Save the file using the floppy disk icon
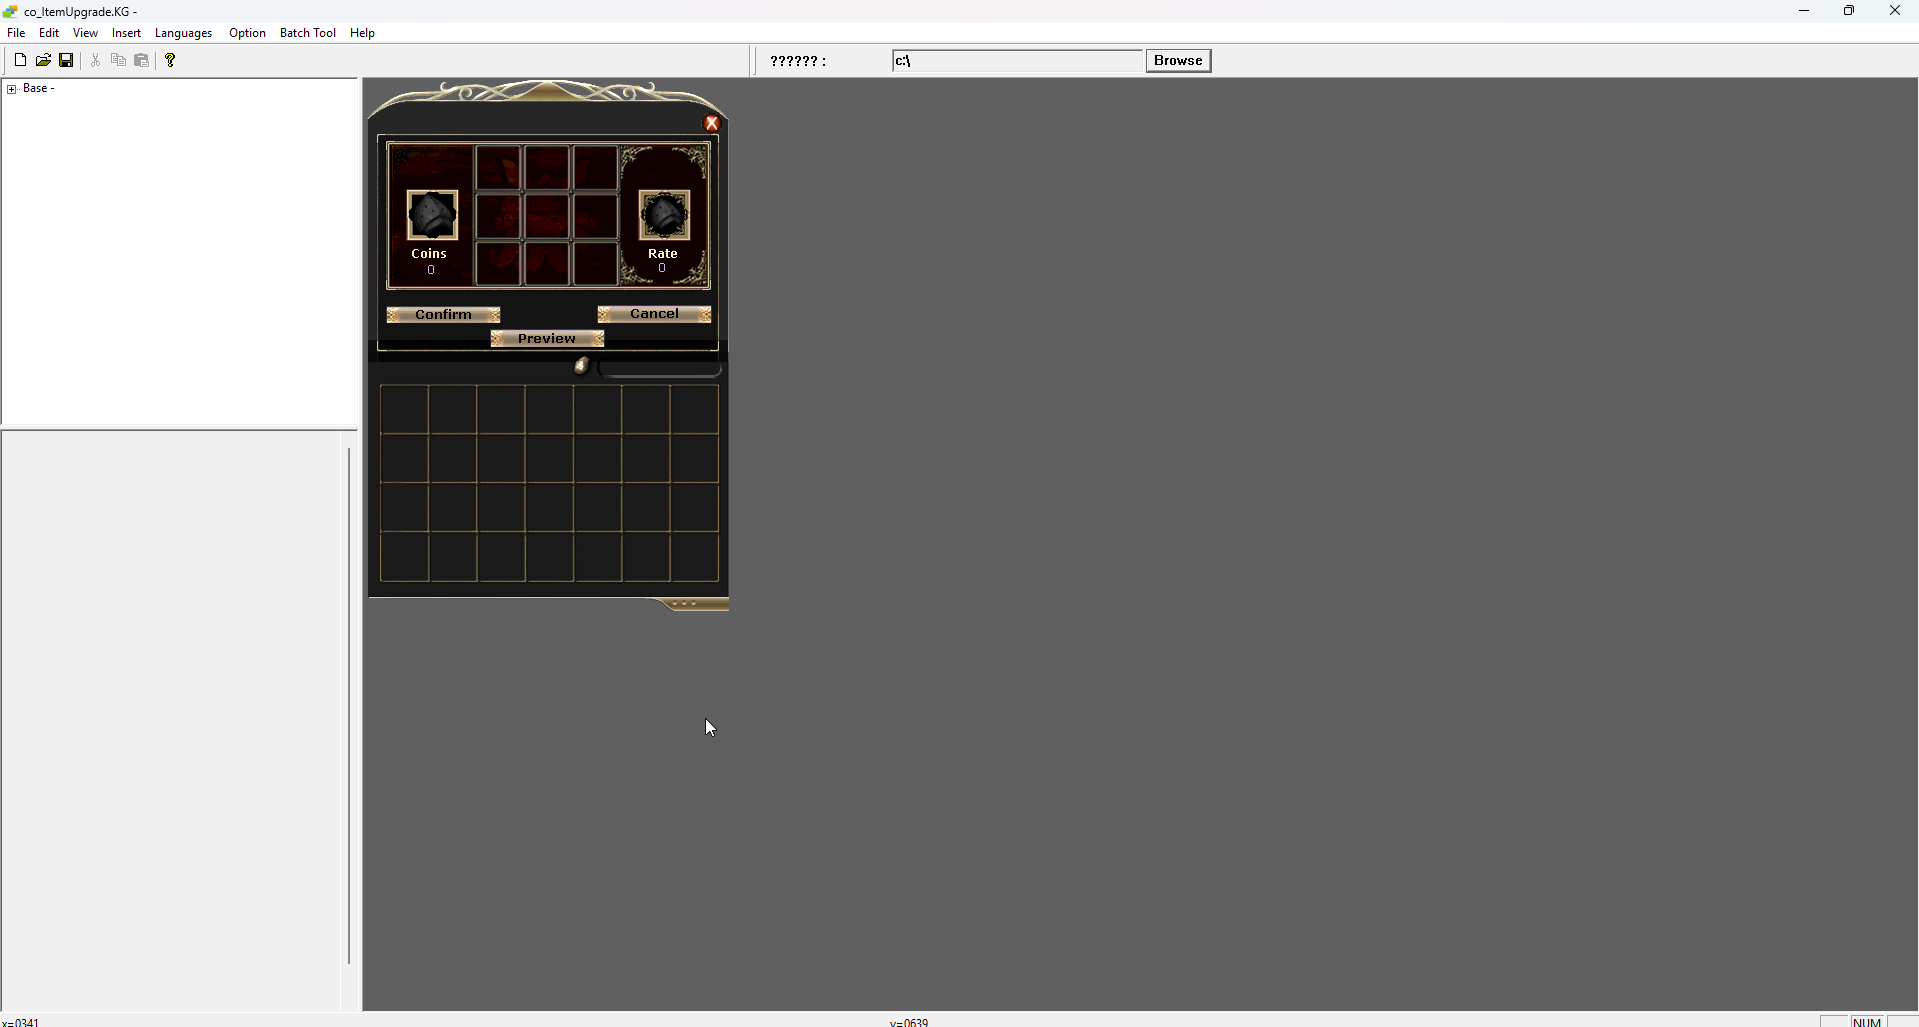1919x1027 pixels. 66,59
